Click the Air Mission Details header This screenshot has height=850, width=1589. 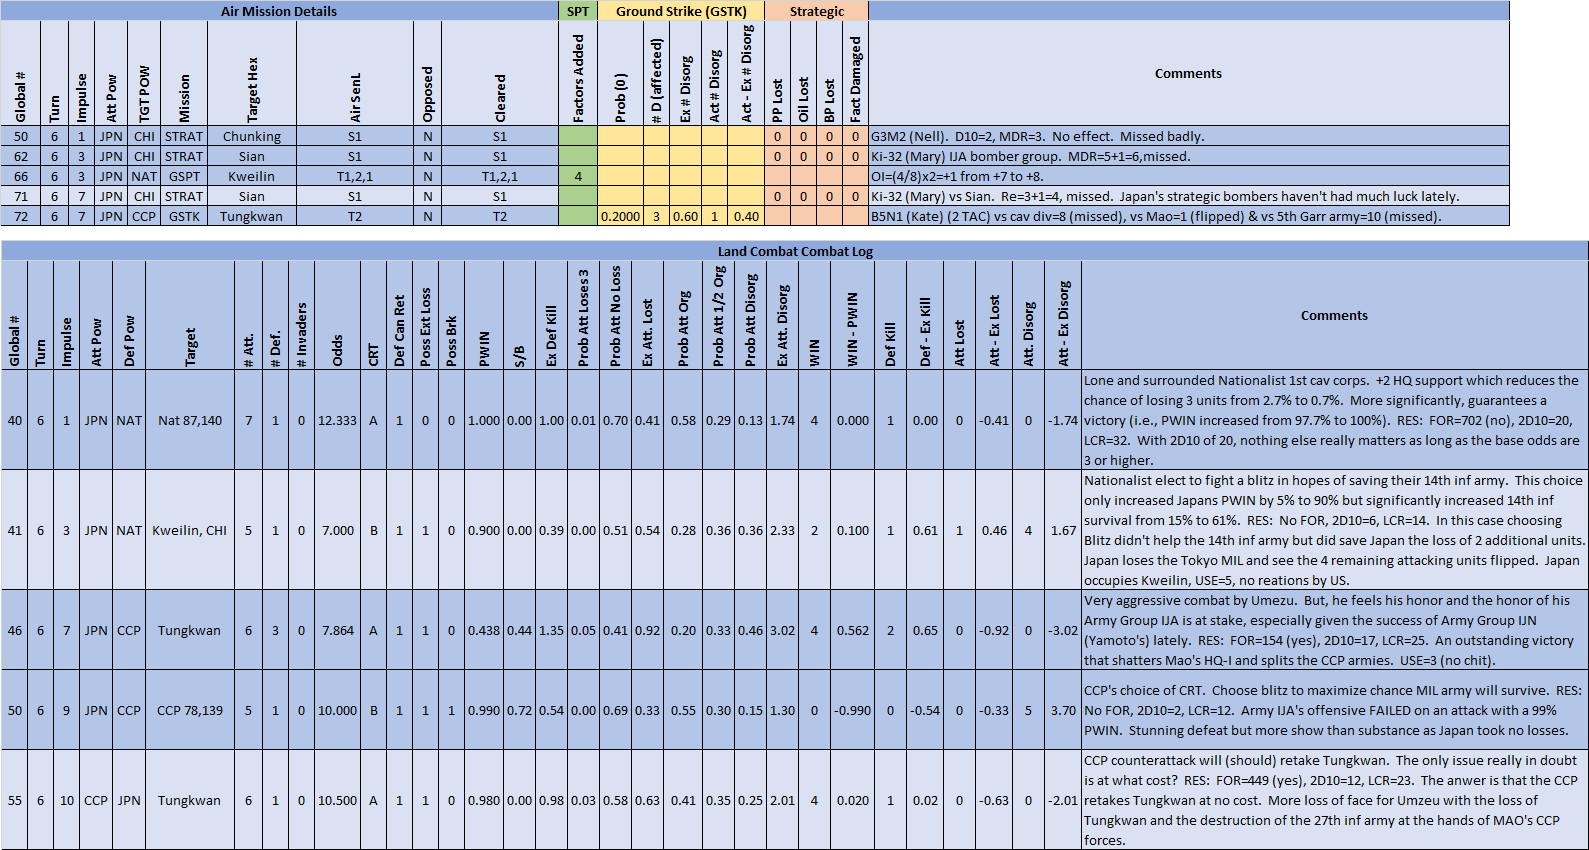pyautogui.click(x=279, y=11)
